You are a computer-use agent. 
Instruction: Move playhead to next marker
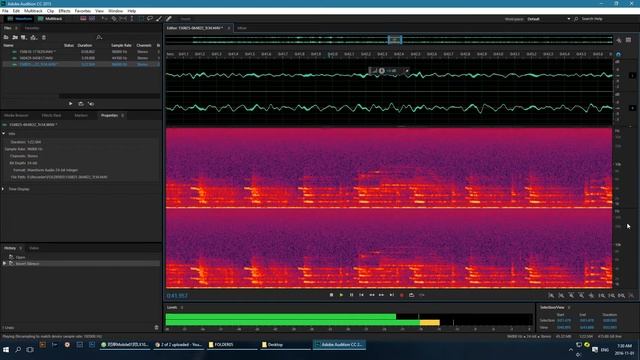391,295
